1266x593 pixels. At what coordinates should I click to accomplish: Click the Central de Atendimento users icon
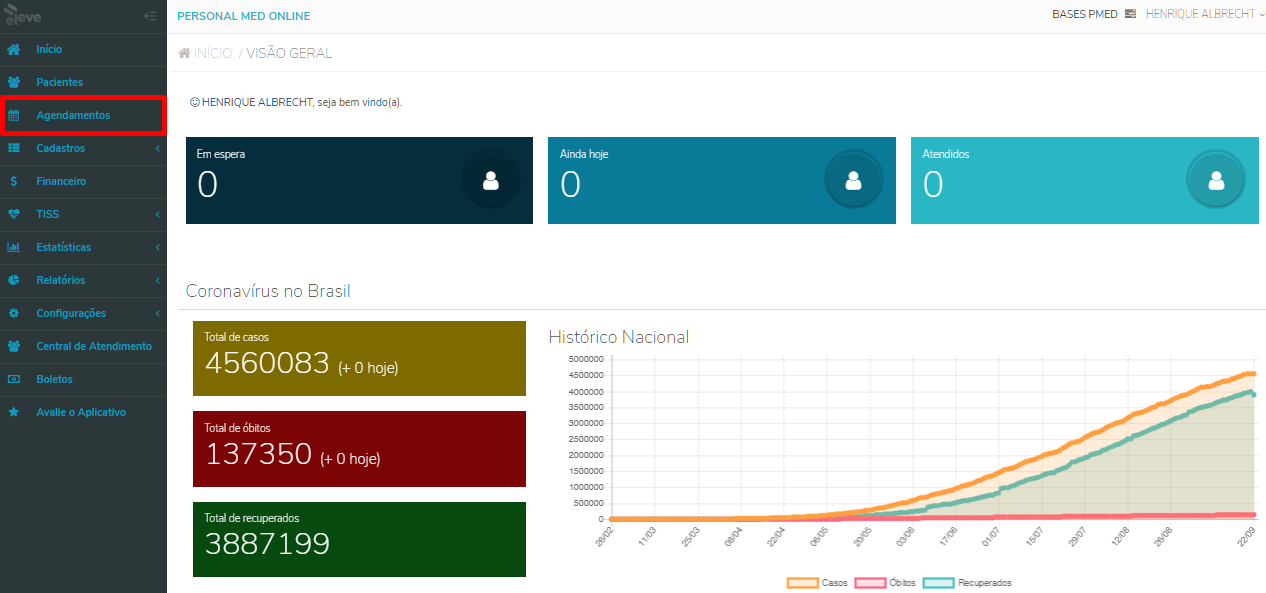click(14, 346)
